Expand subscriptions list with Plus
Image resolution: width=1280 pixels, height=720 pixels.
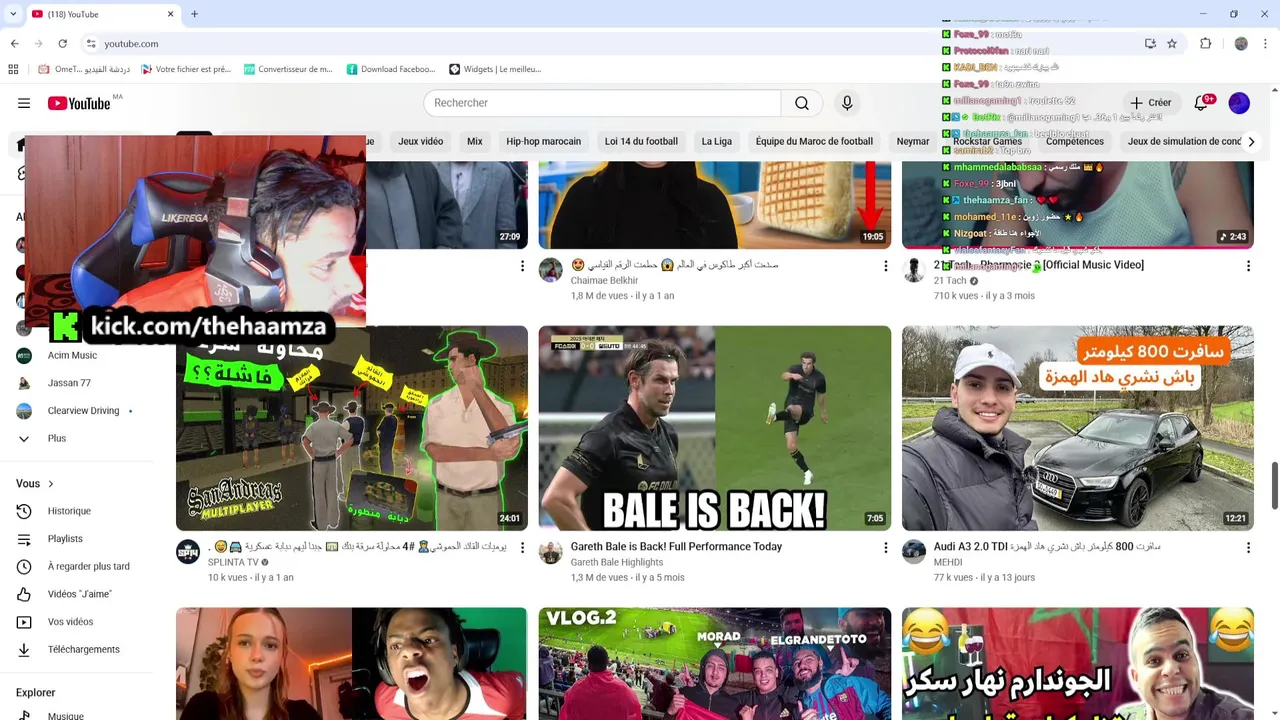56,438
